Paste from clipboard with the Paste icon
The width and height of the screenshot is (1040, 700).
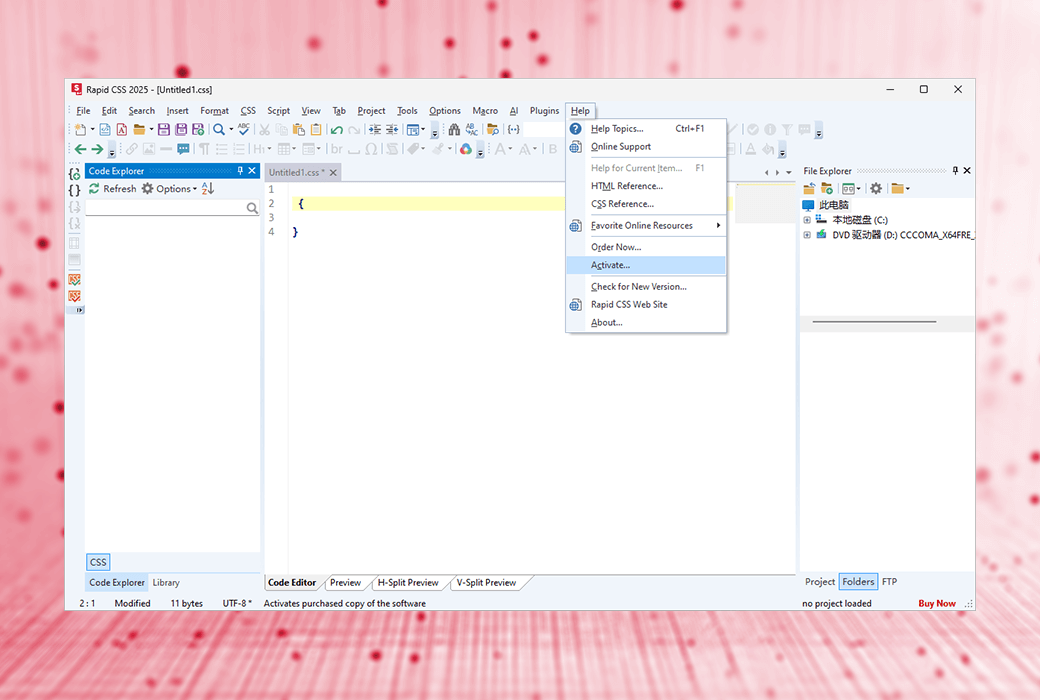(x=298, y=129)
